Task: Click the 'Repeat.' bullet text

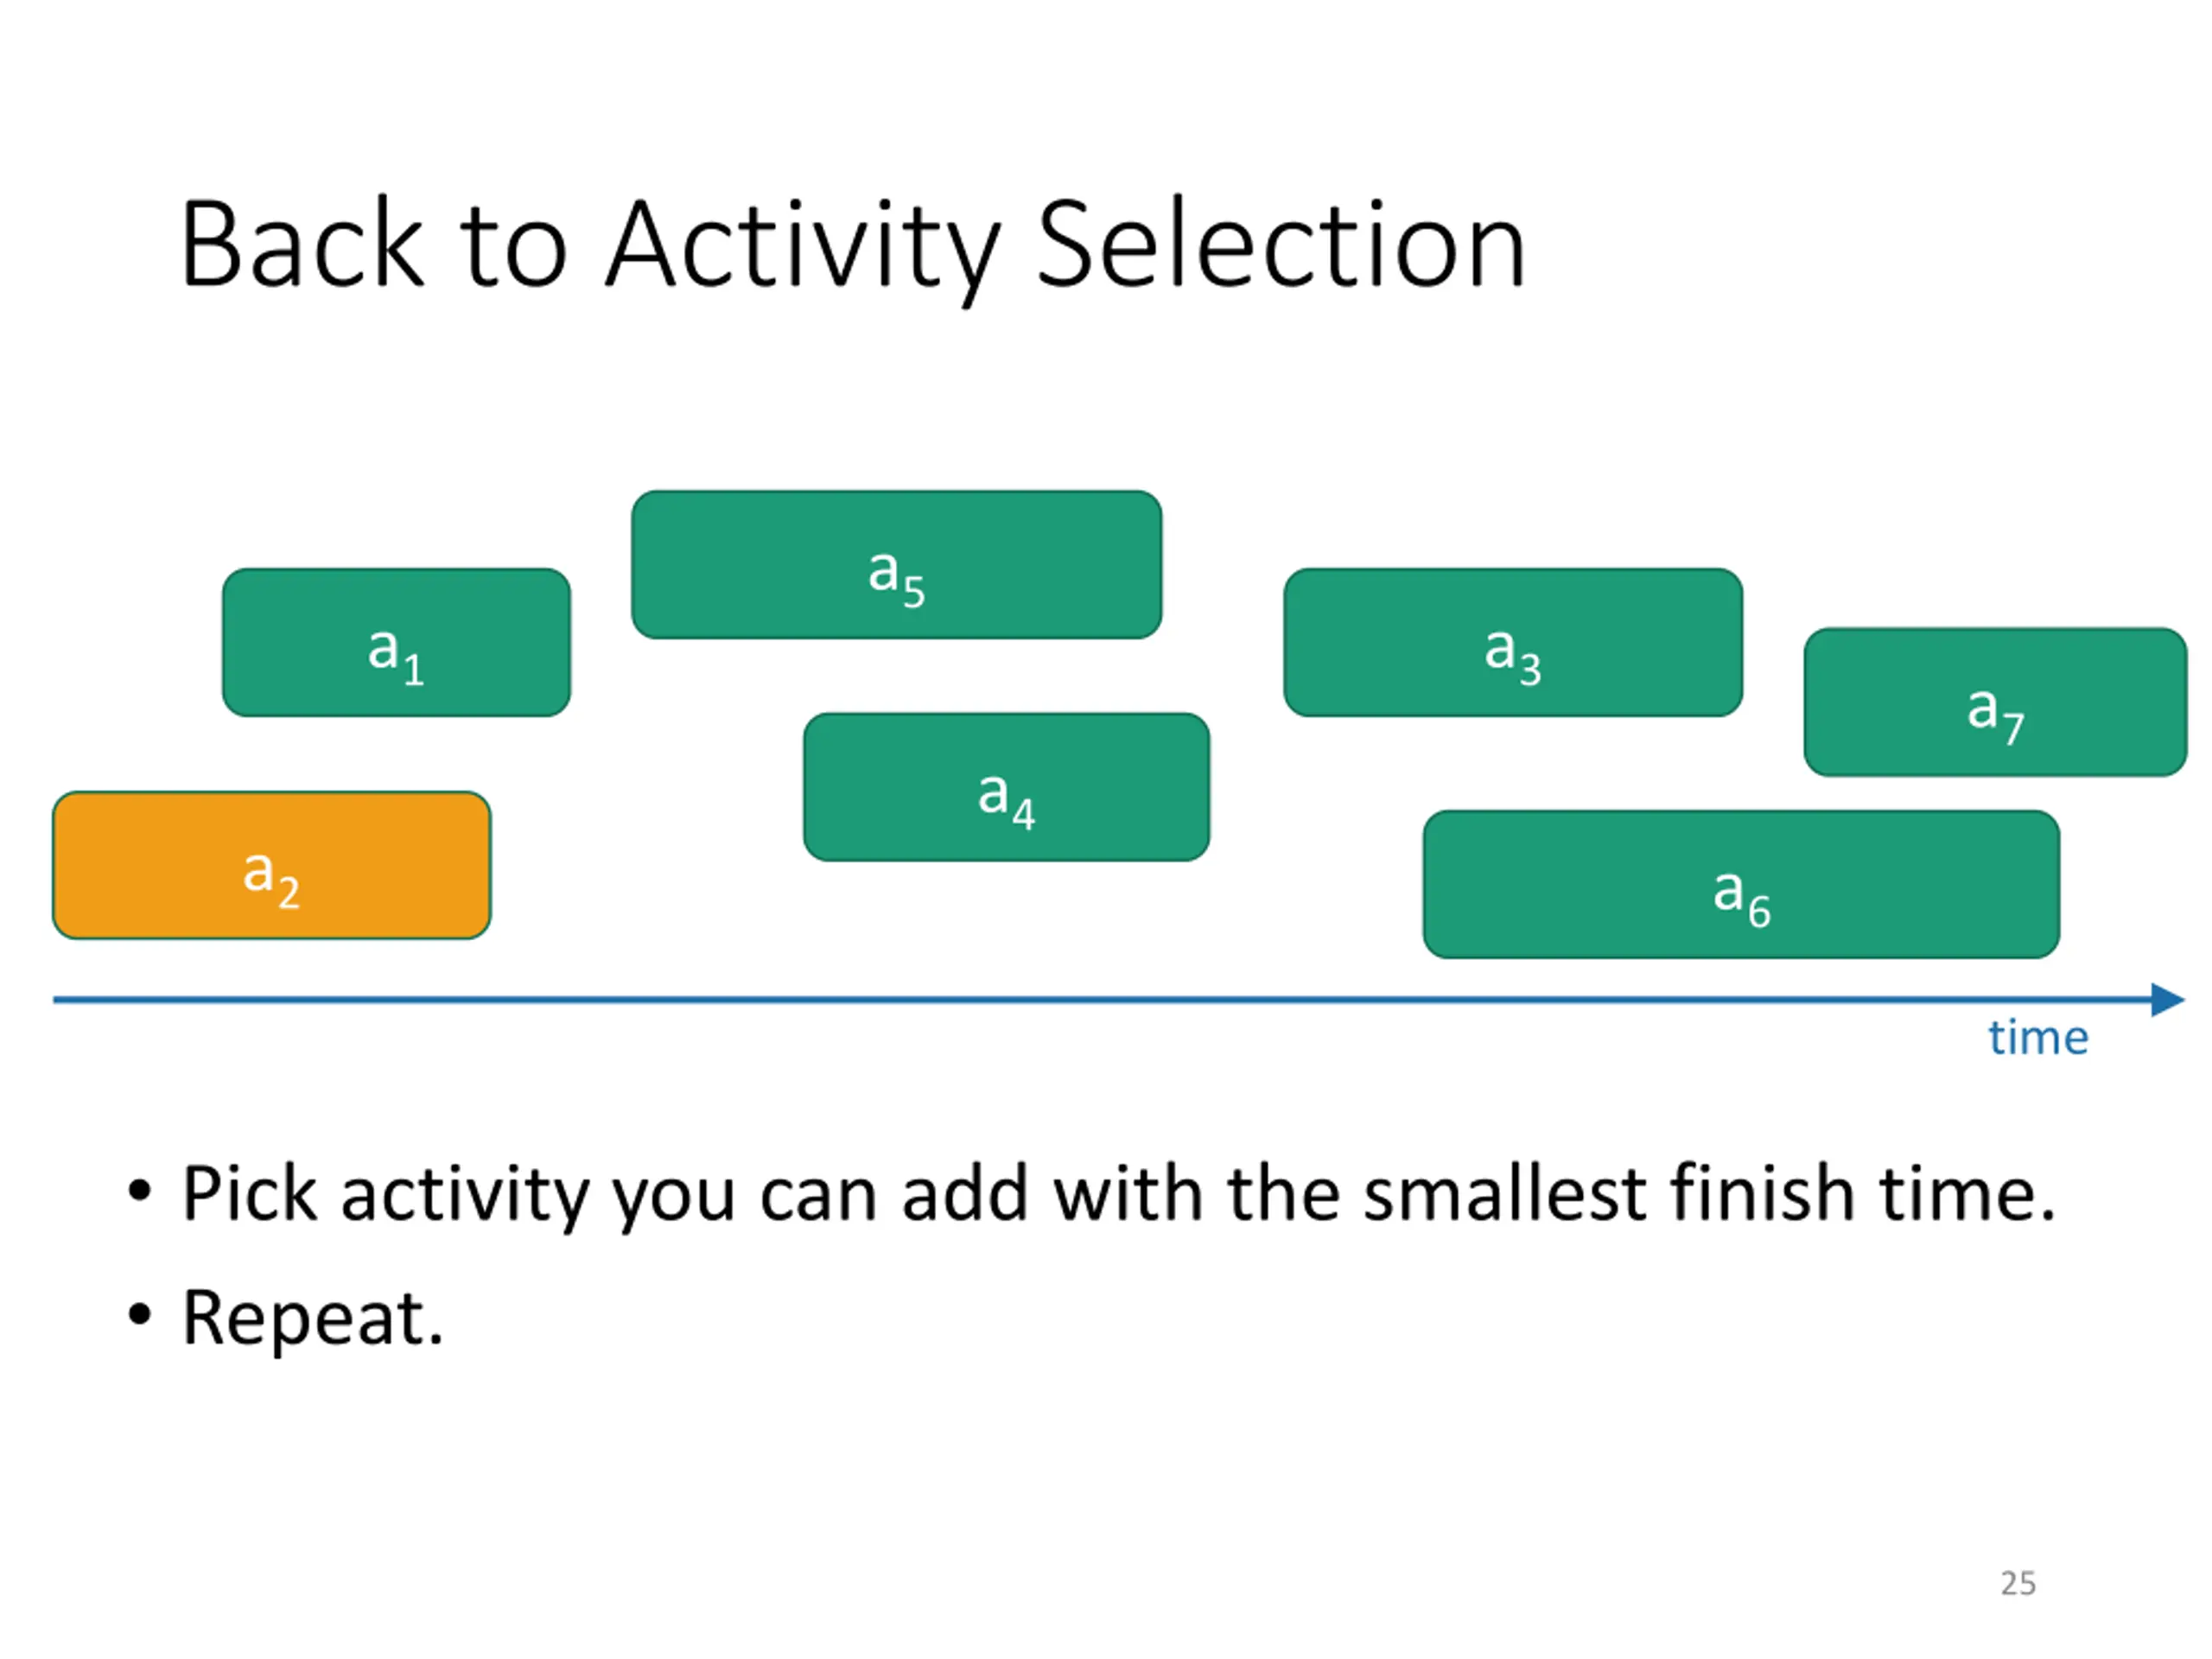Action: [x=312, y=1319]
